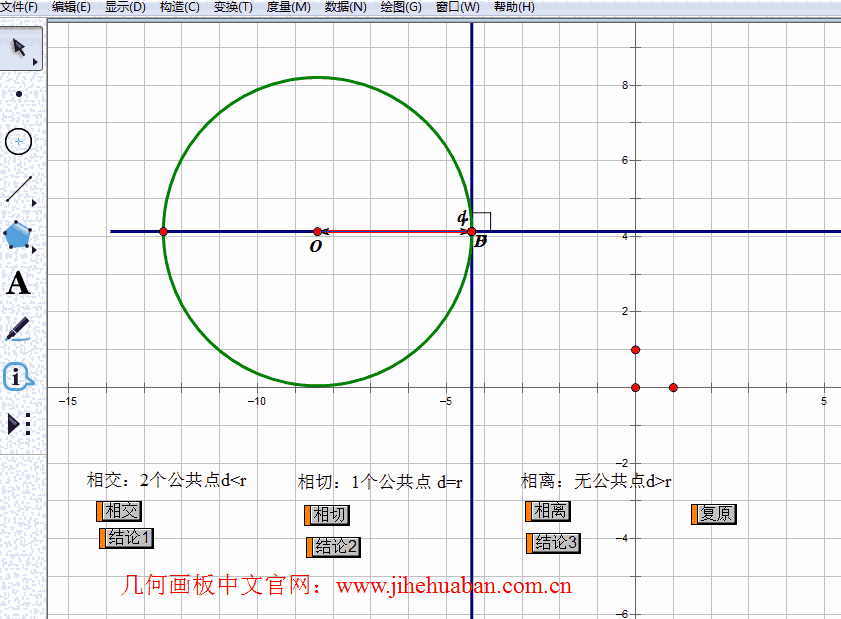Click the 相离 action button

click(x=548, y=511)
